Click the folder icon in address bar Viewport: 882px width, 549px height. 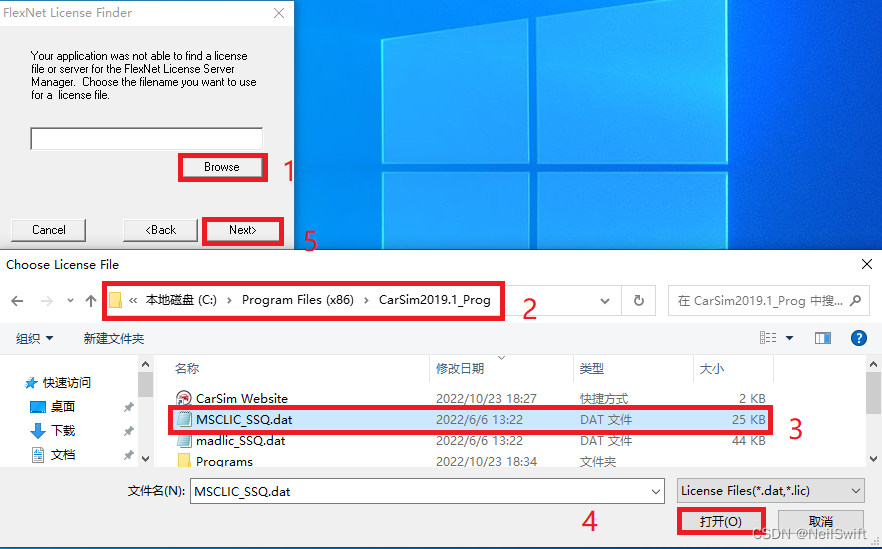point(115,300)
